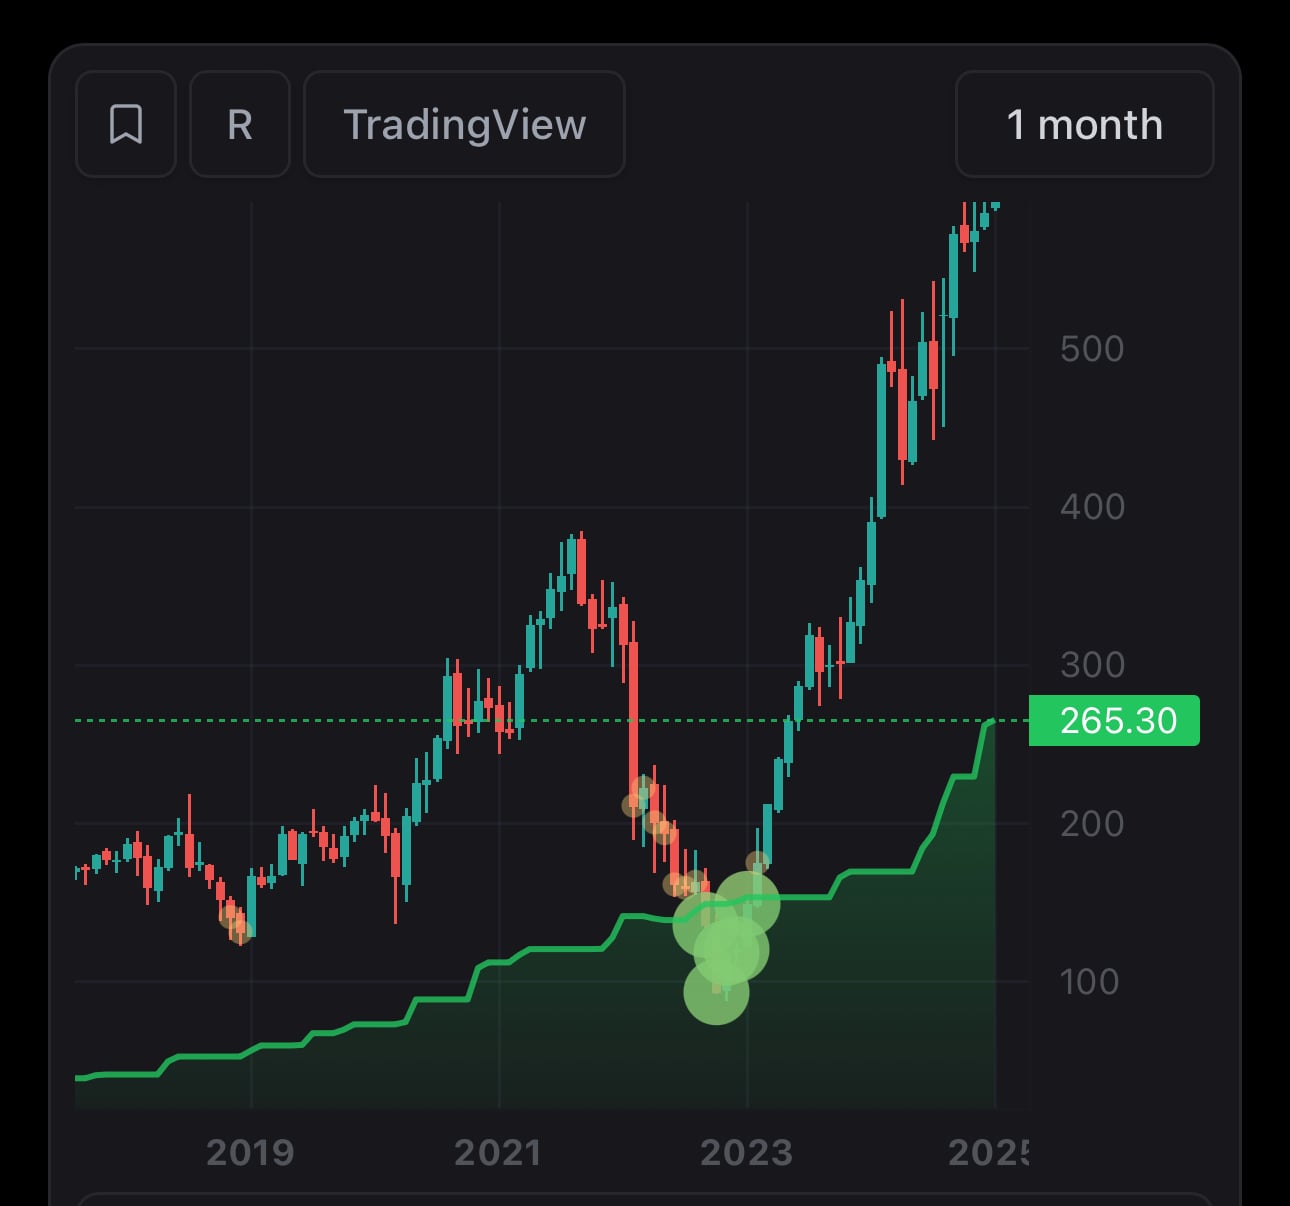Click the 400 price scale label
Image resolution: width=1290 pixels, height=1206 pixels.
(x=1092, y=507)
